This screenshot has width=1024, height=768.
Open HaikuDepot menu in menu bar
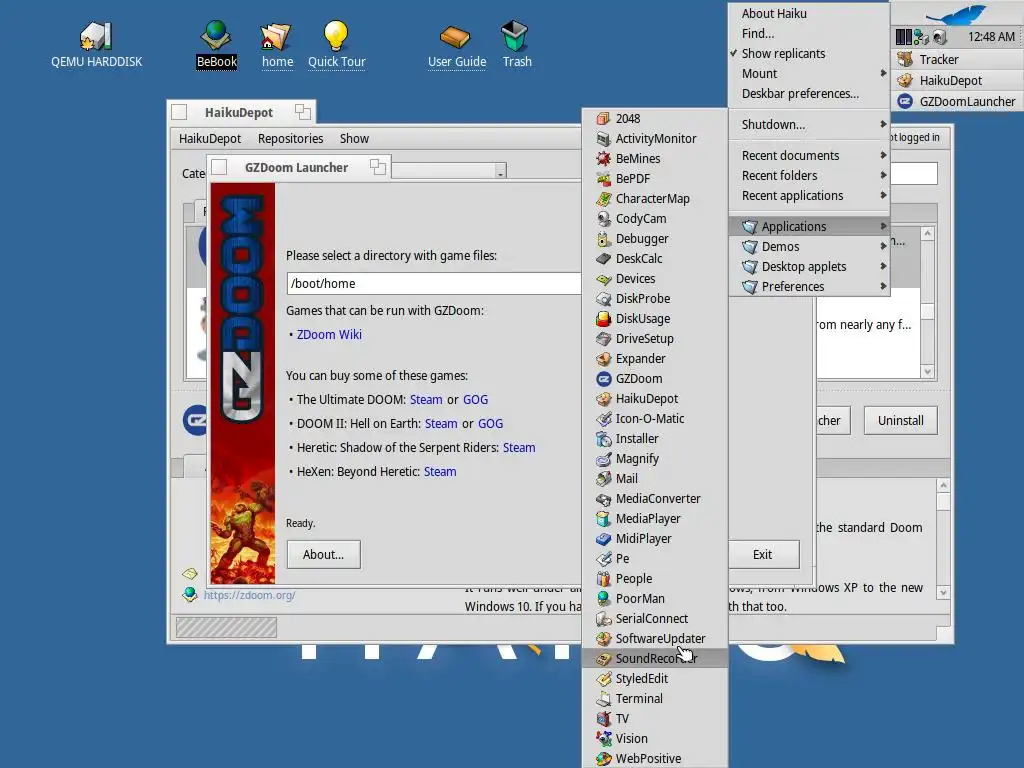click(210, 138)
